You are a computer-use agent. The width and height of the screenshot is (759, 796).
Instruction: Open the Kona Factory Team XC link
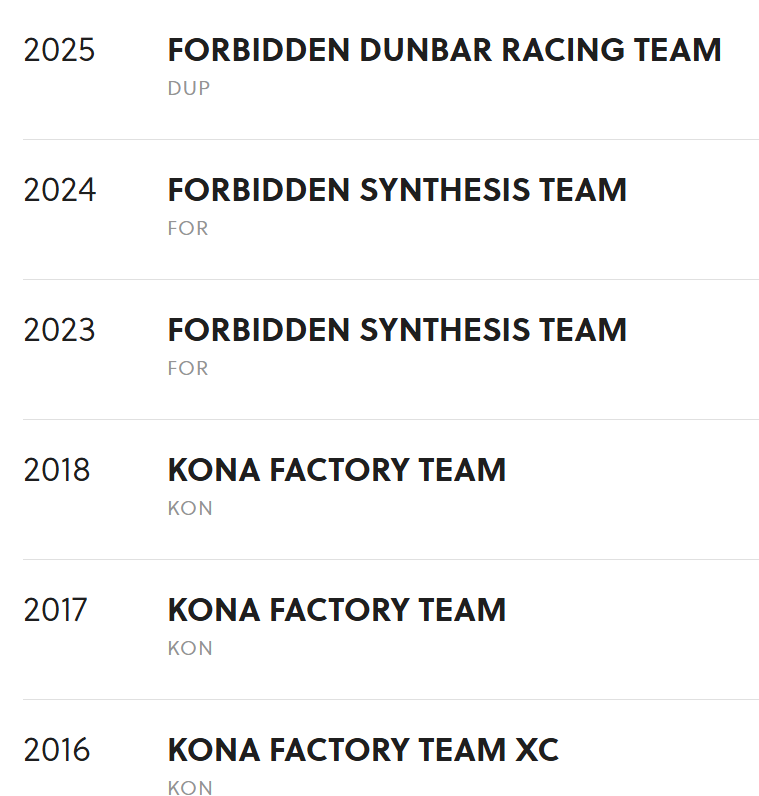363,750
